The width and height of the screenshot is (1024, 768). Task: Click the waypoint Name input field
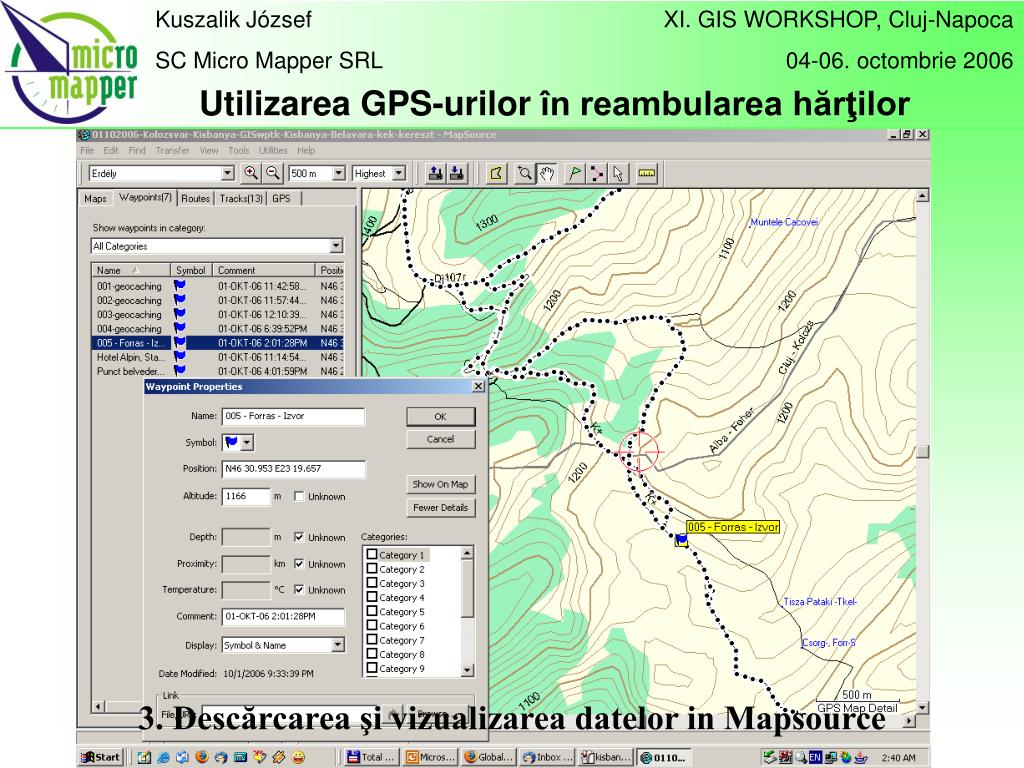coord(293,416)
